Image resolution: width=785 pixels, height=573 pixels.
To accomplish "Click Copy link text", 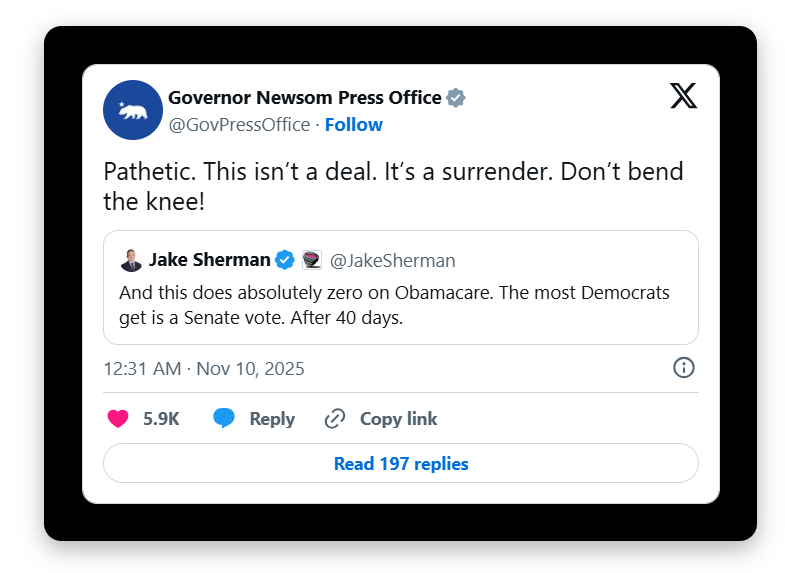I will coord(399,419).
